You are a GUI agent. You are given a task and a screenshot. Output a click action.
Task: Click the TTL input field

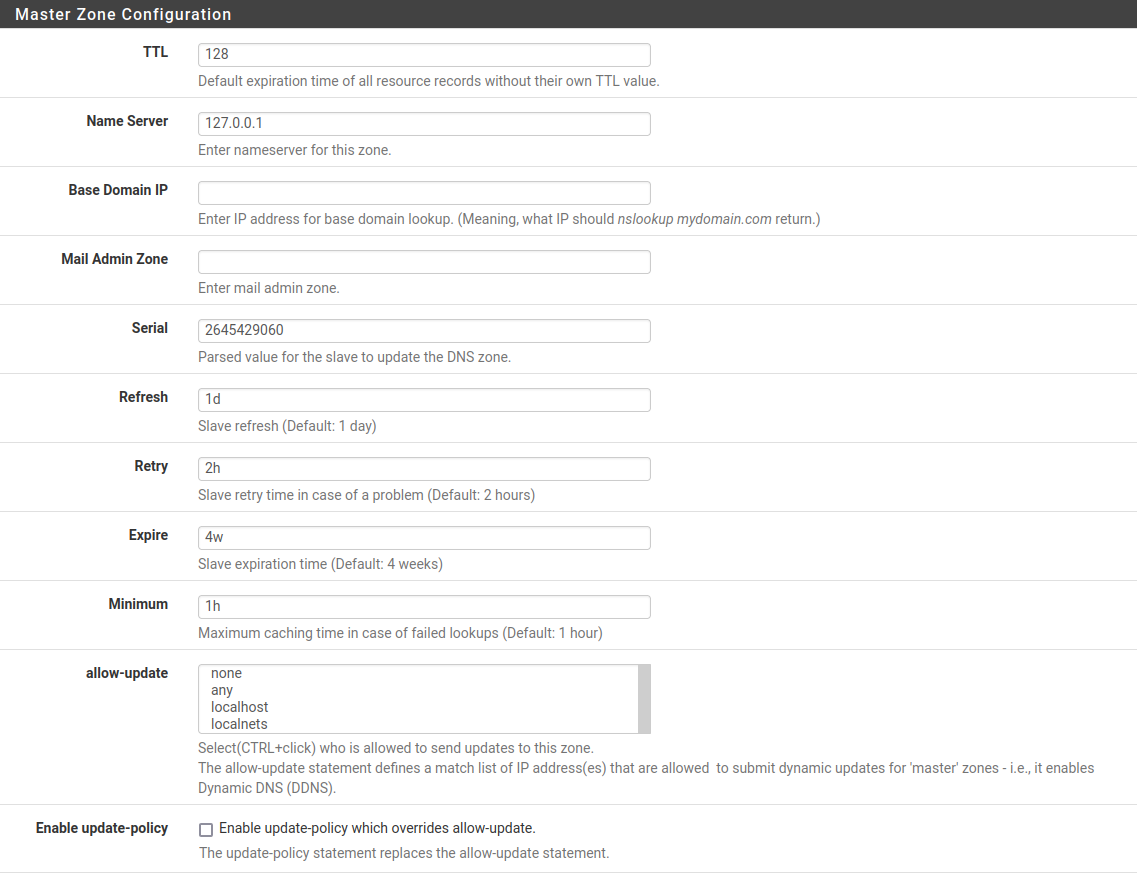[423, 54]
